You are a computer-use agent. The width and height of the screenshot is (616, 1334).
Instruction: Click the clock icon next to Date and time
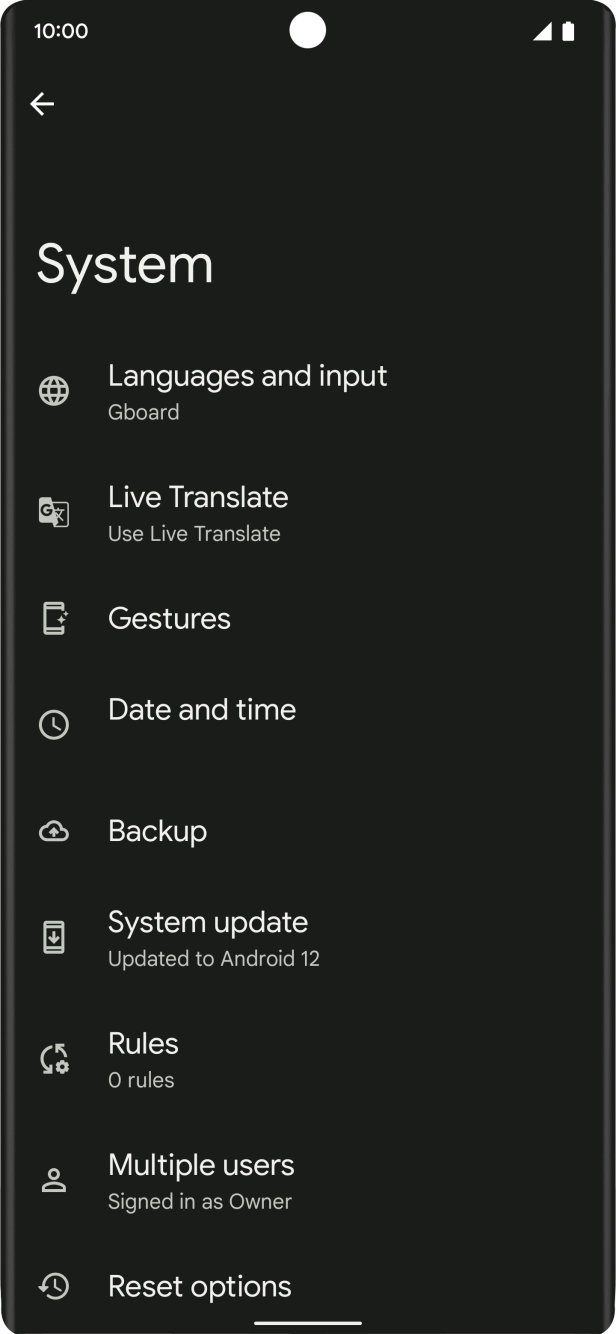point(53,724)
